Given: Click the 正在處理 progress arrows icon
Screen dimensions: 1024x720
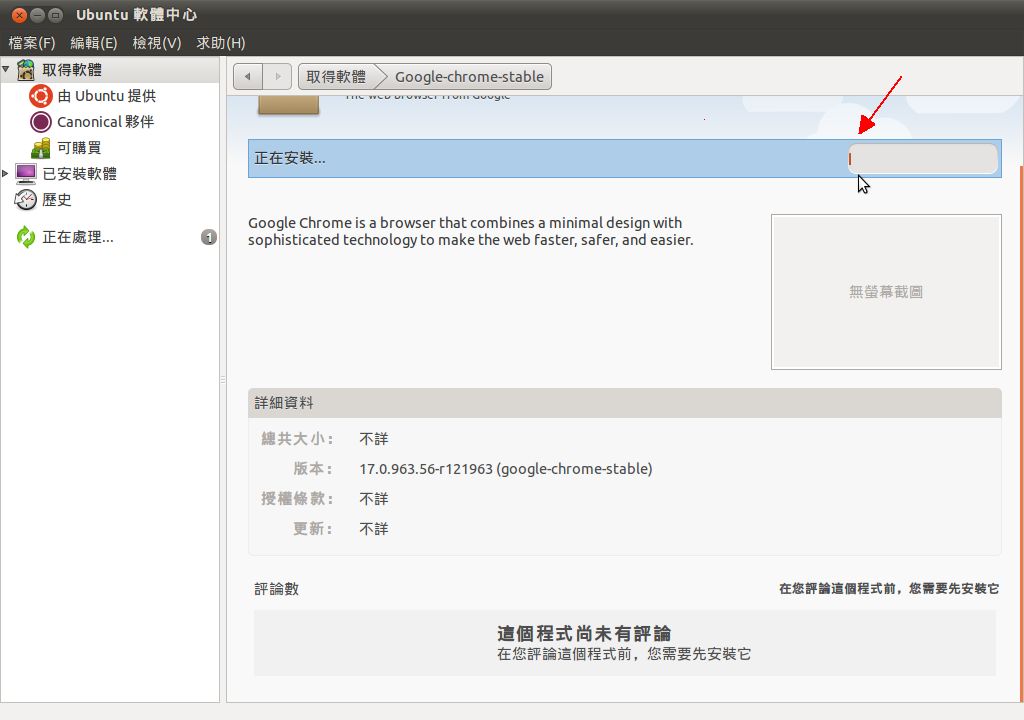Looking at the screenshot, I should coord(26,238).
